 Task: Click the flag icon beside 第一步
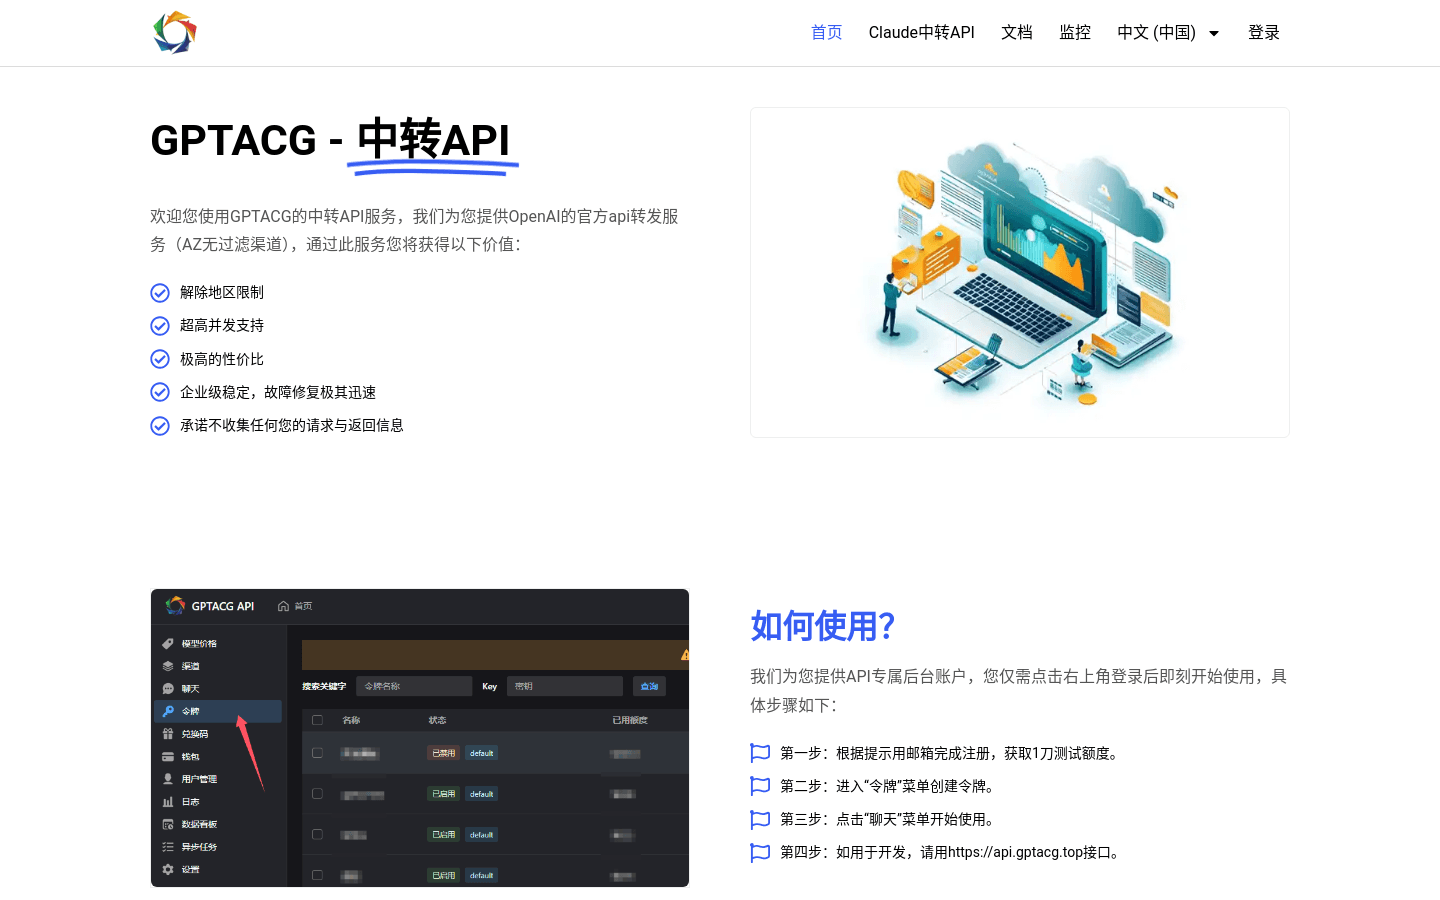click(760, 753)
